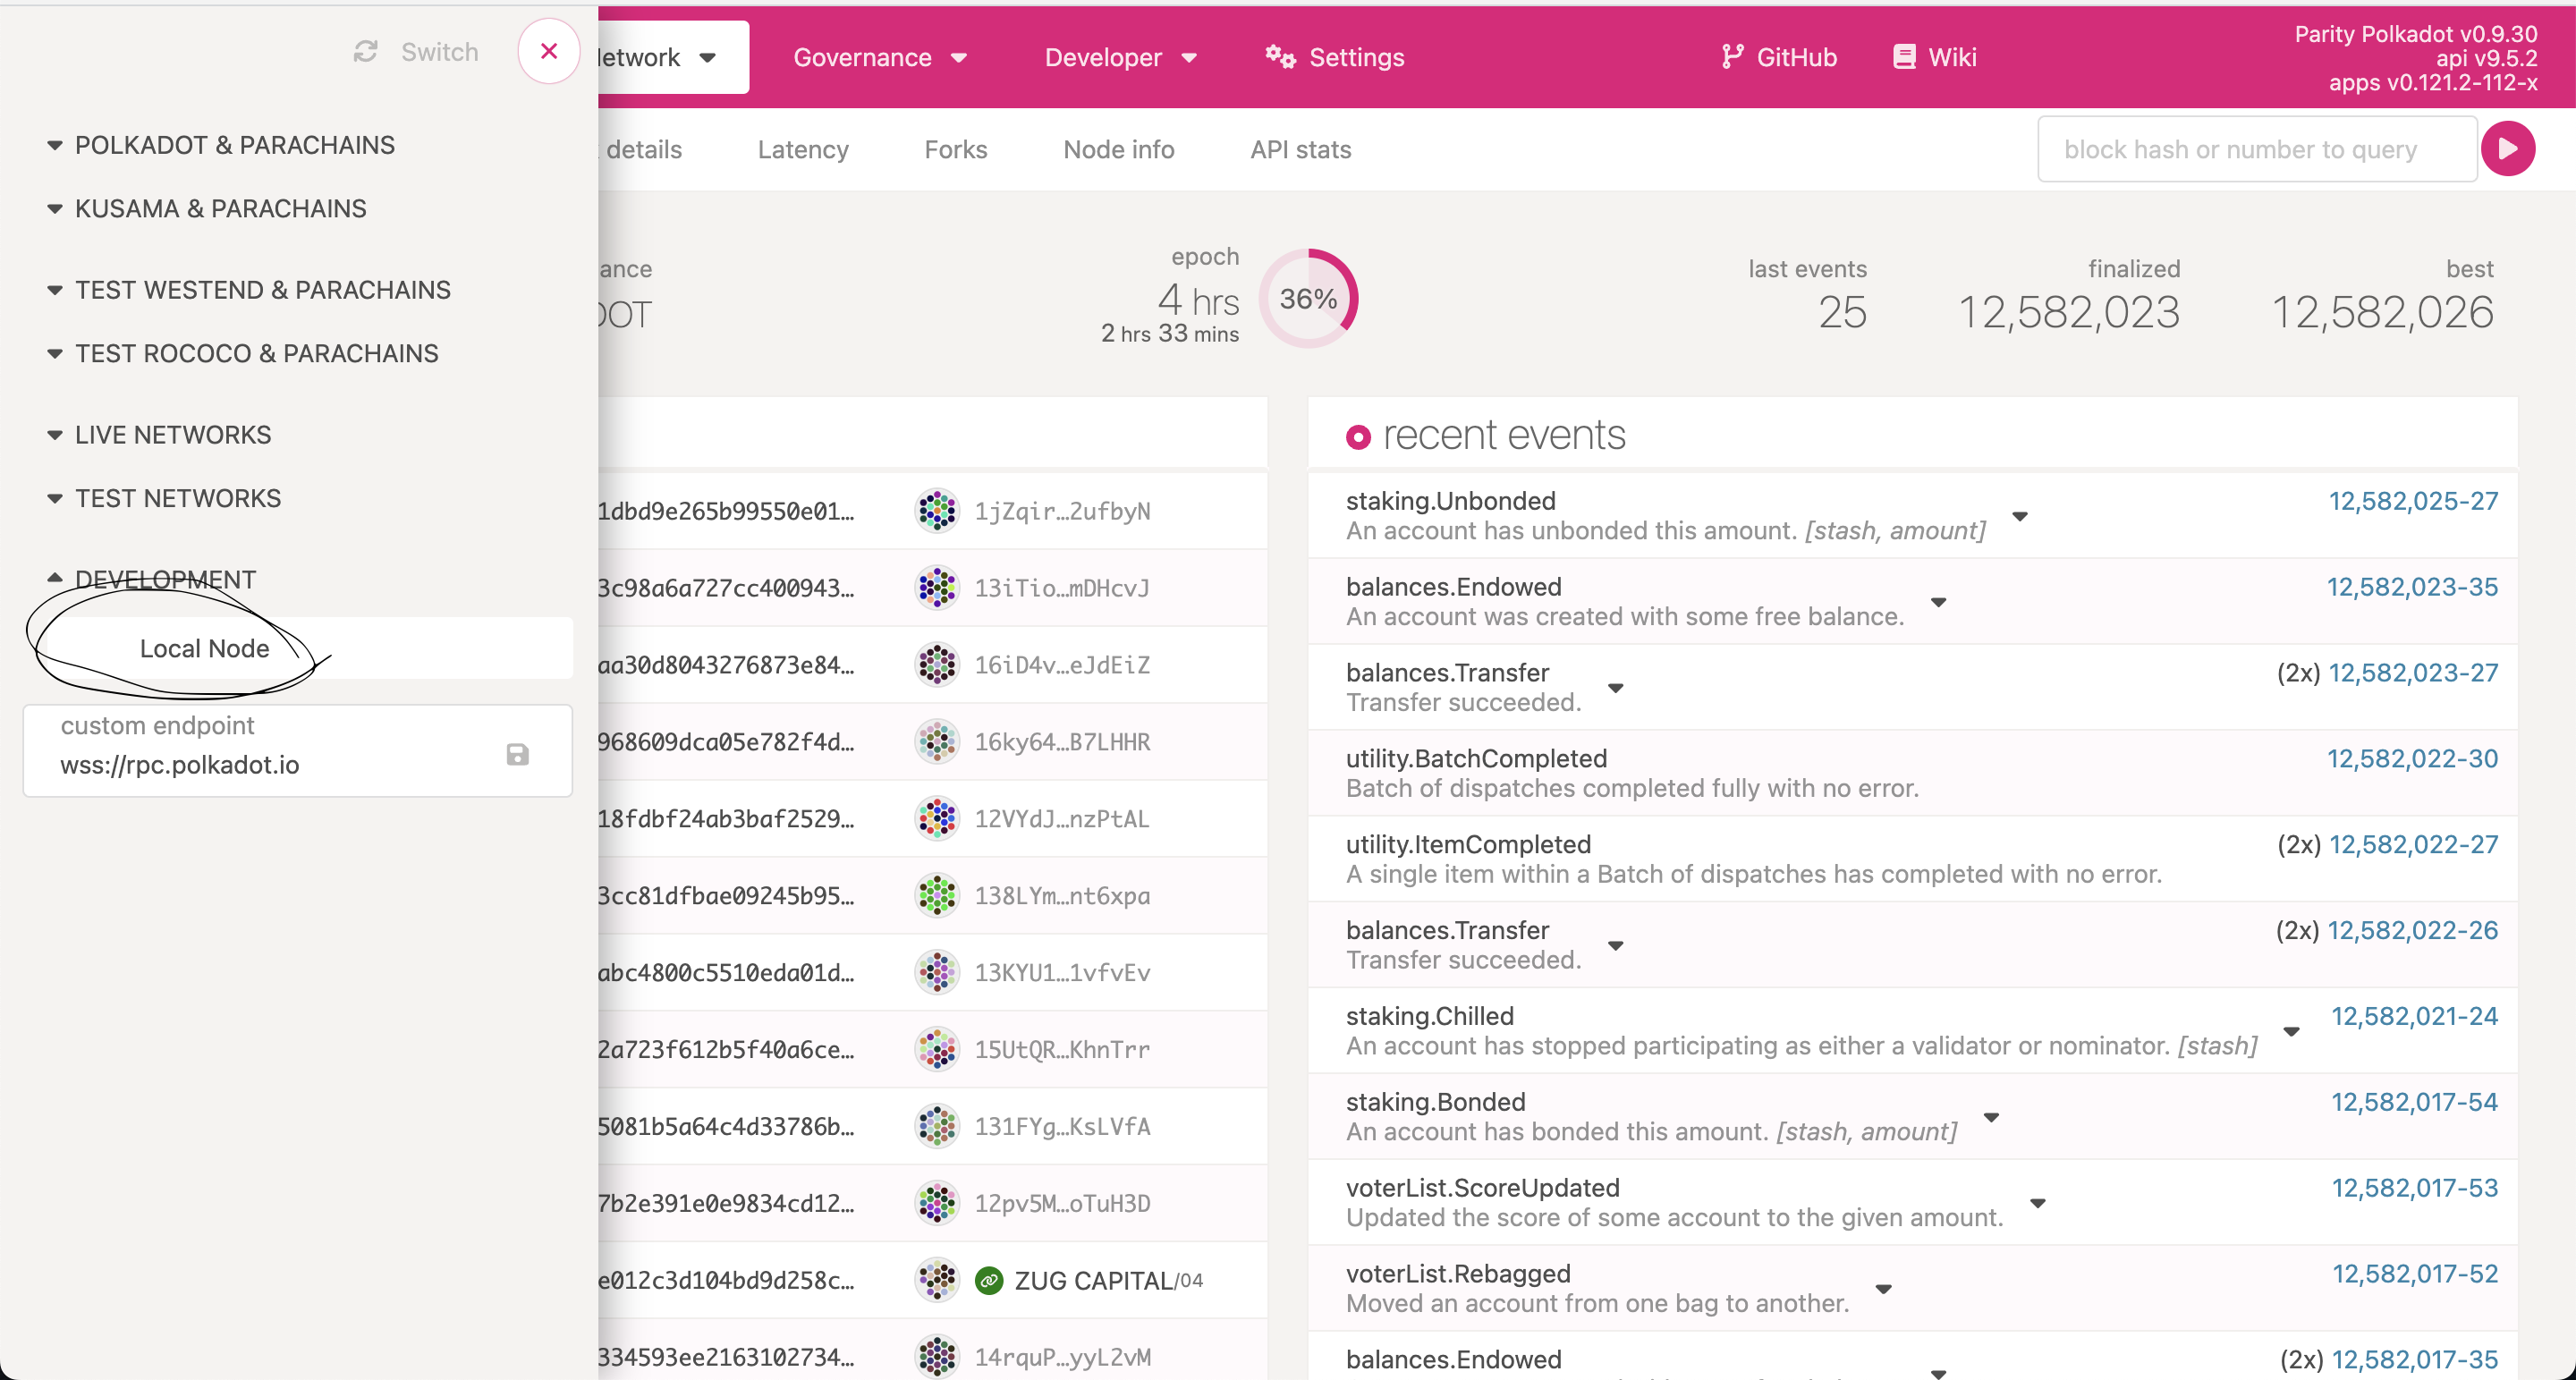Image resolution: width=2576 pixels, height=1380 pixels.
Task: Switch to the Node info tab
Action: [x=1118, y=150]
